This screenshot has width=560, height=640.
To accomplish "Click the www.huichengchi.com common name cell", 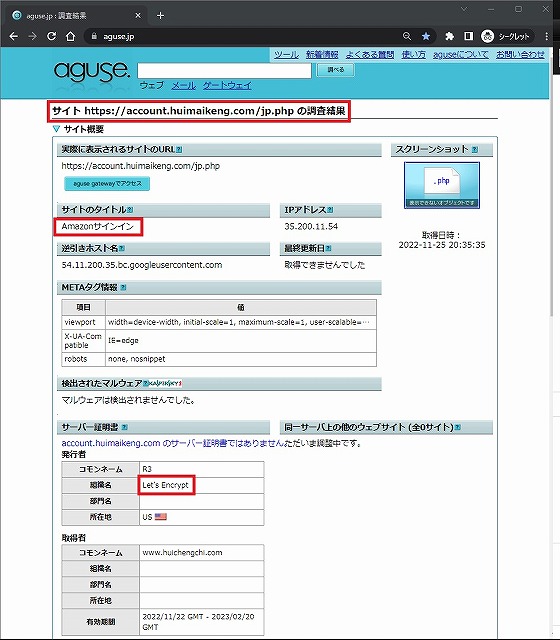I will [x=202, y=553].
